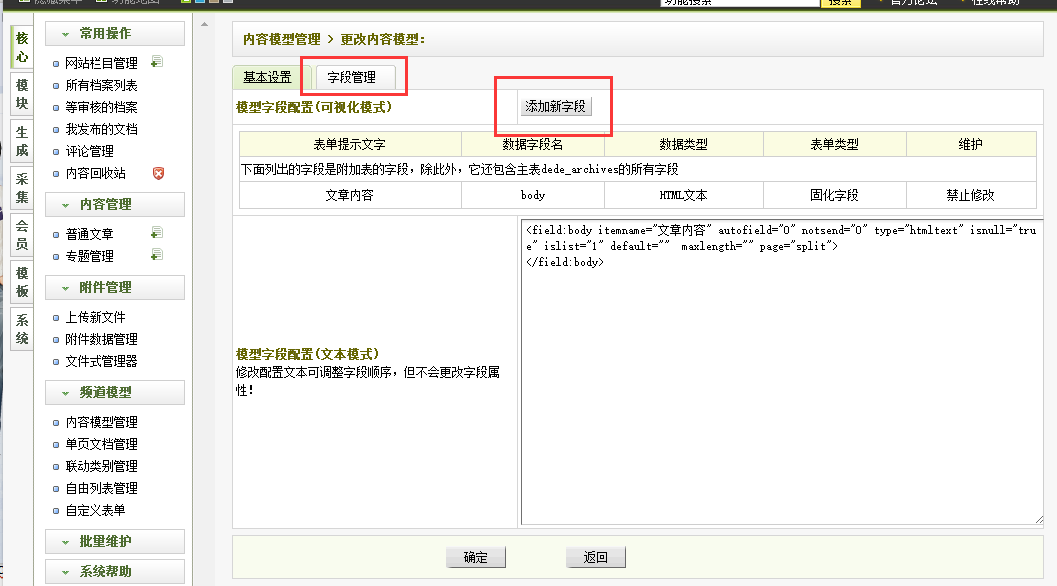Click the 表单类型 column header
This screenshot has height=586, width=1057.
pos(835,144)
